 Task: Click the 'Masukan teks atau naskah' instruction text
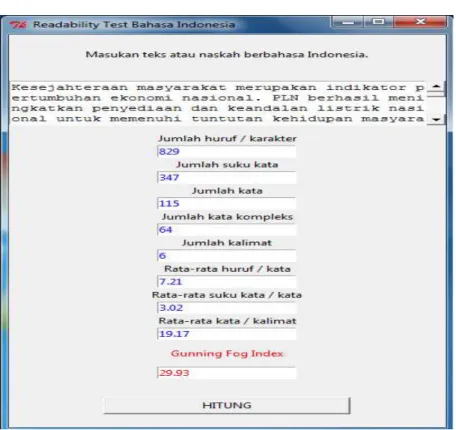point(227,54)
